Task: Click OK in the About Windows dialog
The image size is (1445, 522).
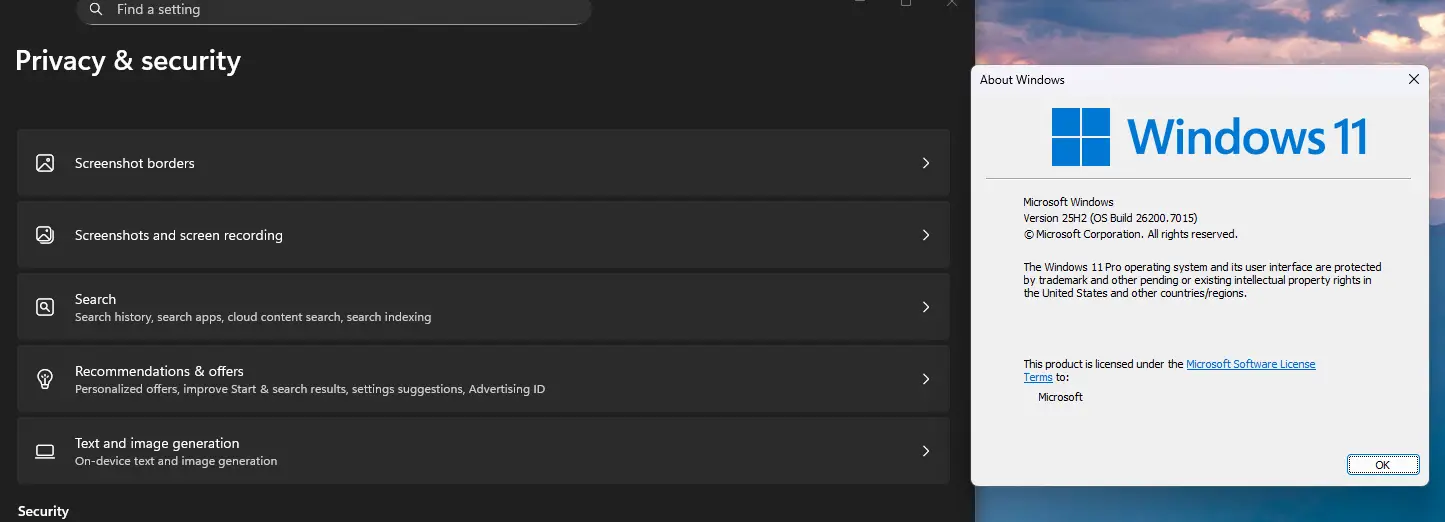Action: (x=1382, y=465)
